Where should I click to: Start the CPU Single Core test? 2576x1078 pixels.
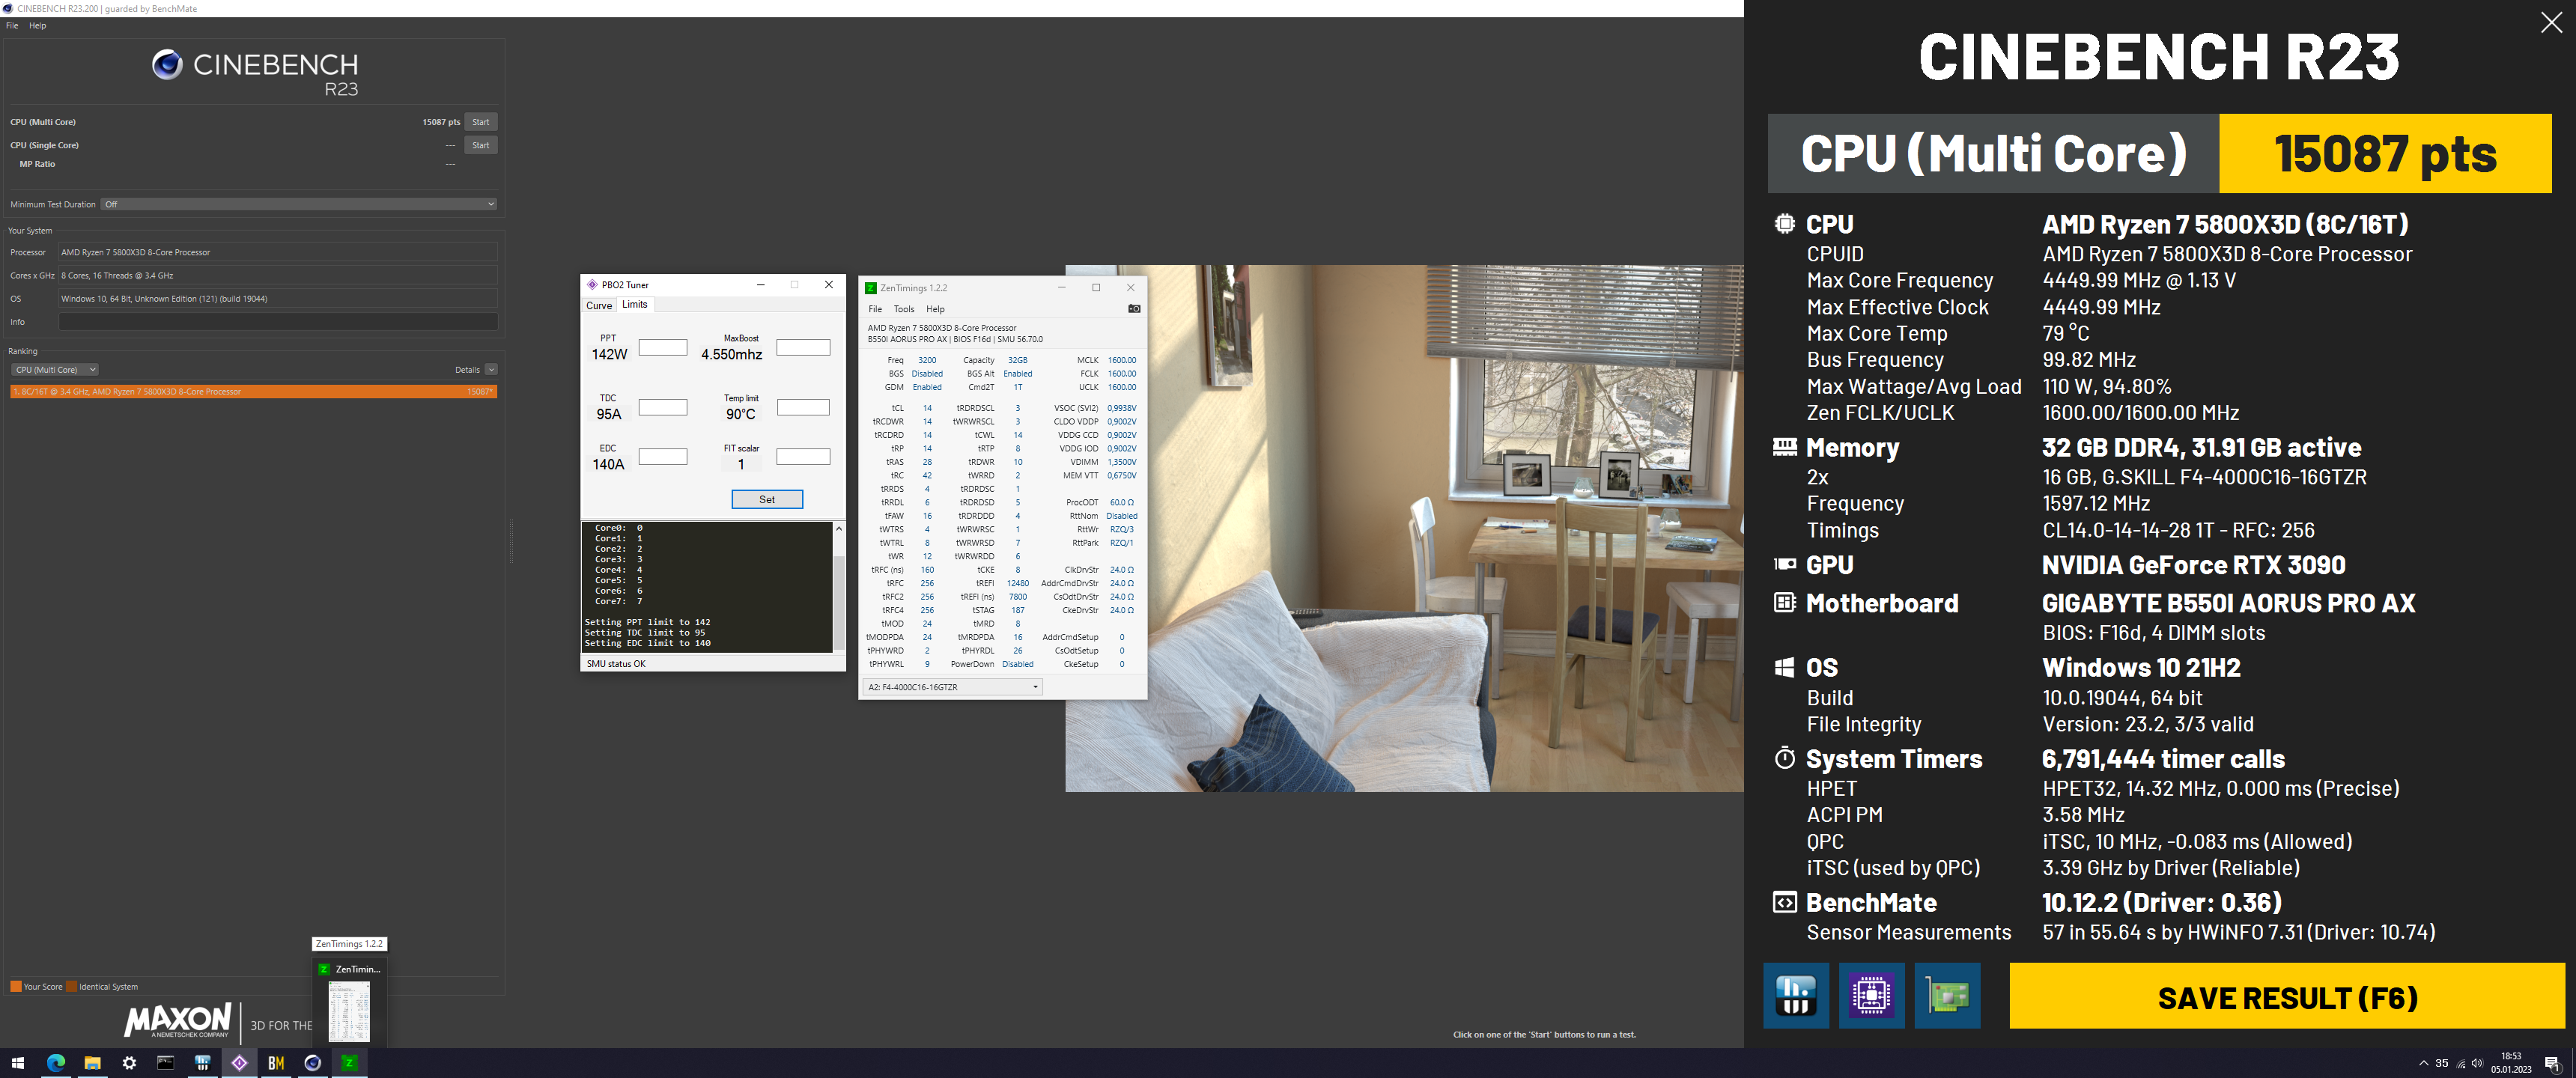480,145
